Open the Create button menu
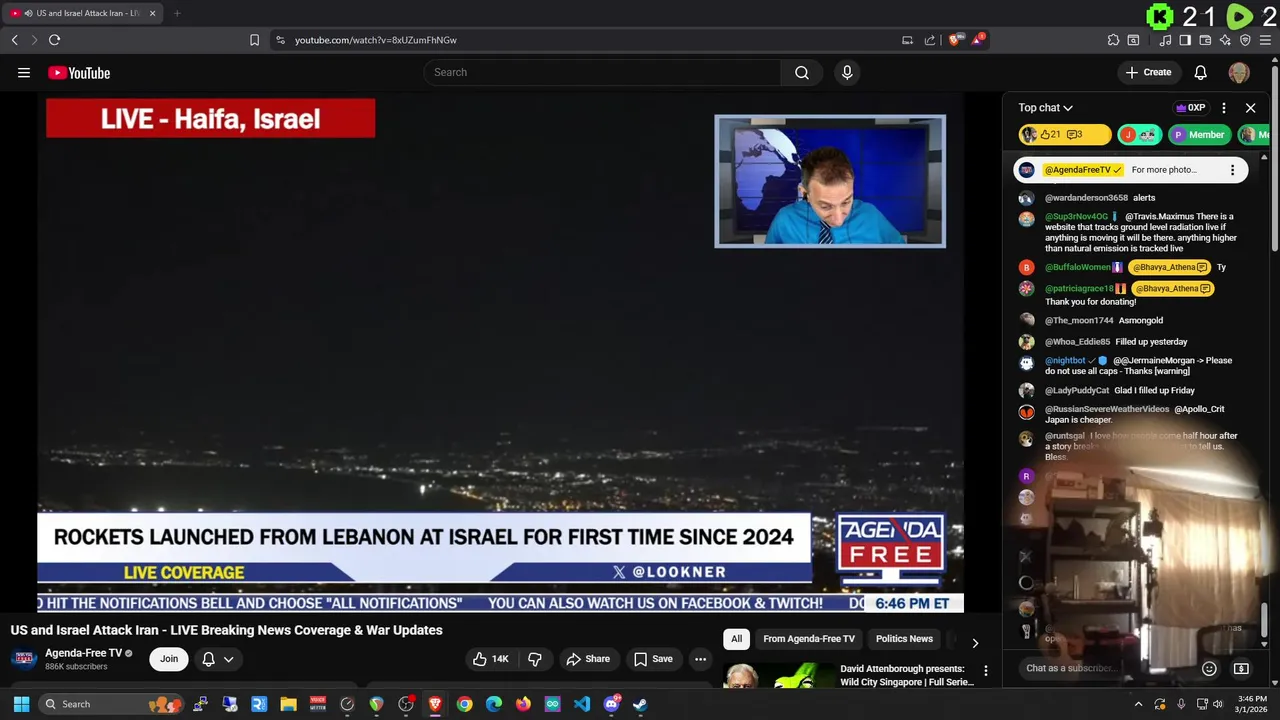 (x=1148, y=72)
